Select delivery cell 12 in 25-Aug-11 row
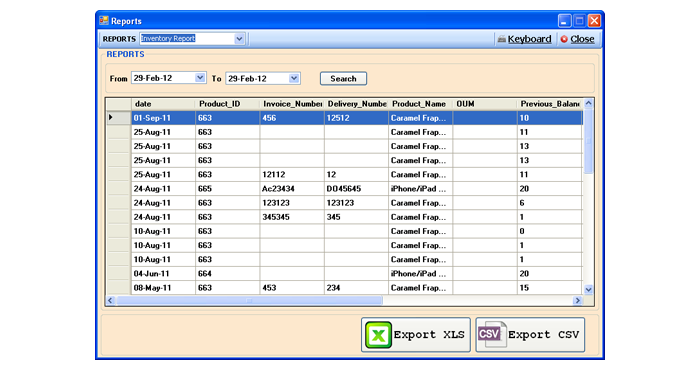The image size is (700, 371). tap(356, 175)
